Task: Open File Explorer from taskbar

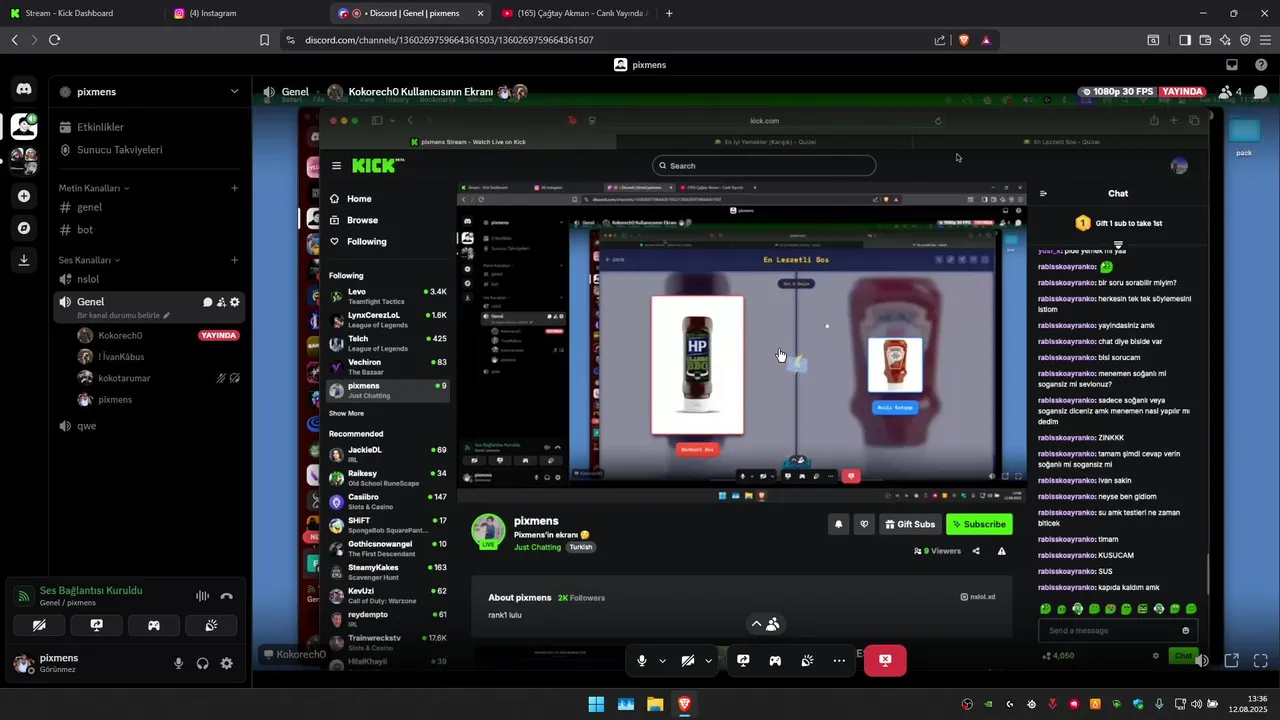Action: pos(655,704)
